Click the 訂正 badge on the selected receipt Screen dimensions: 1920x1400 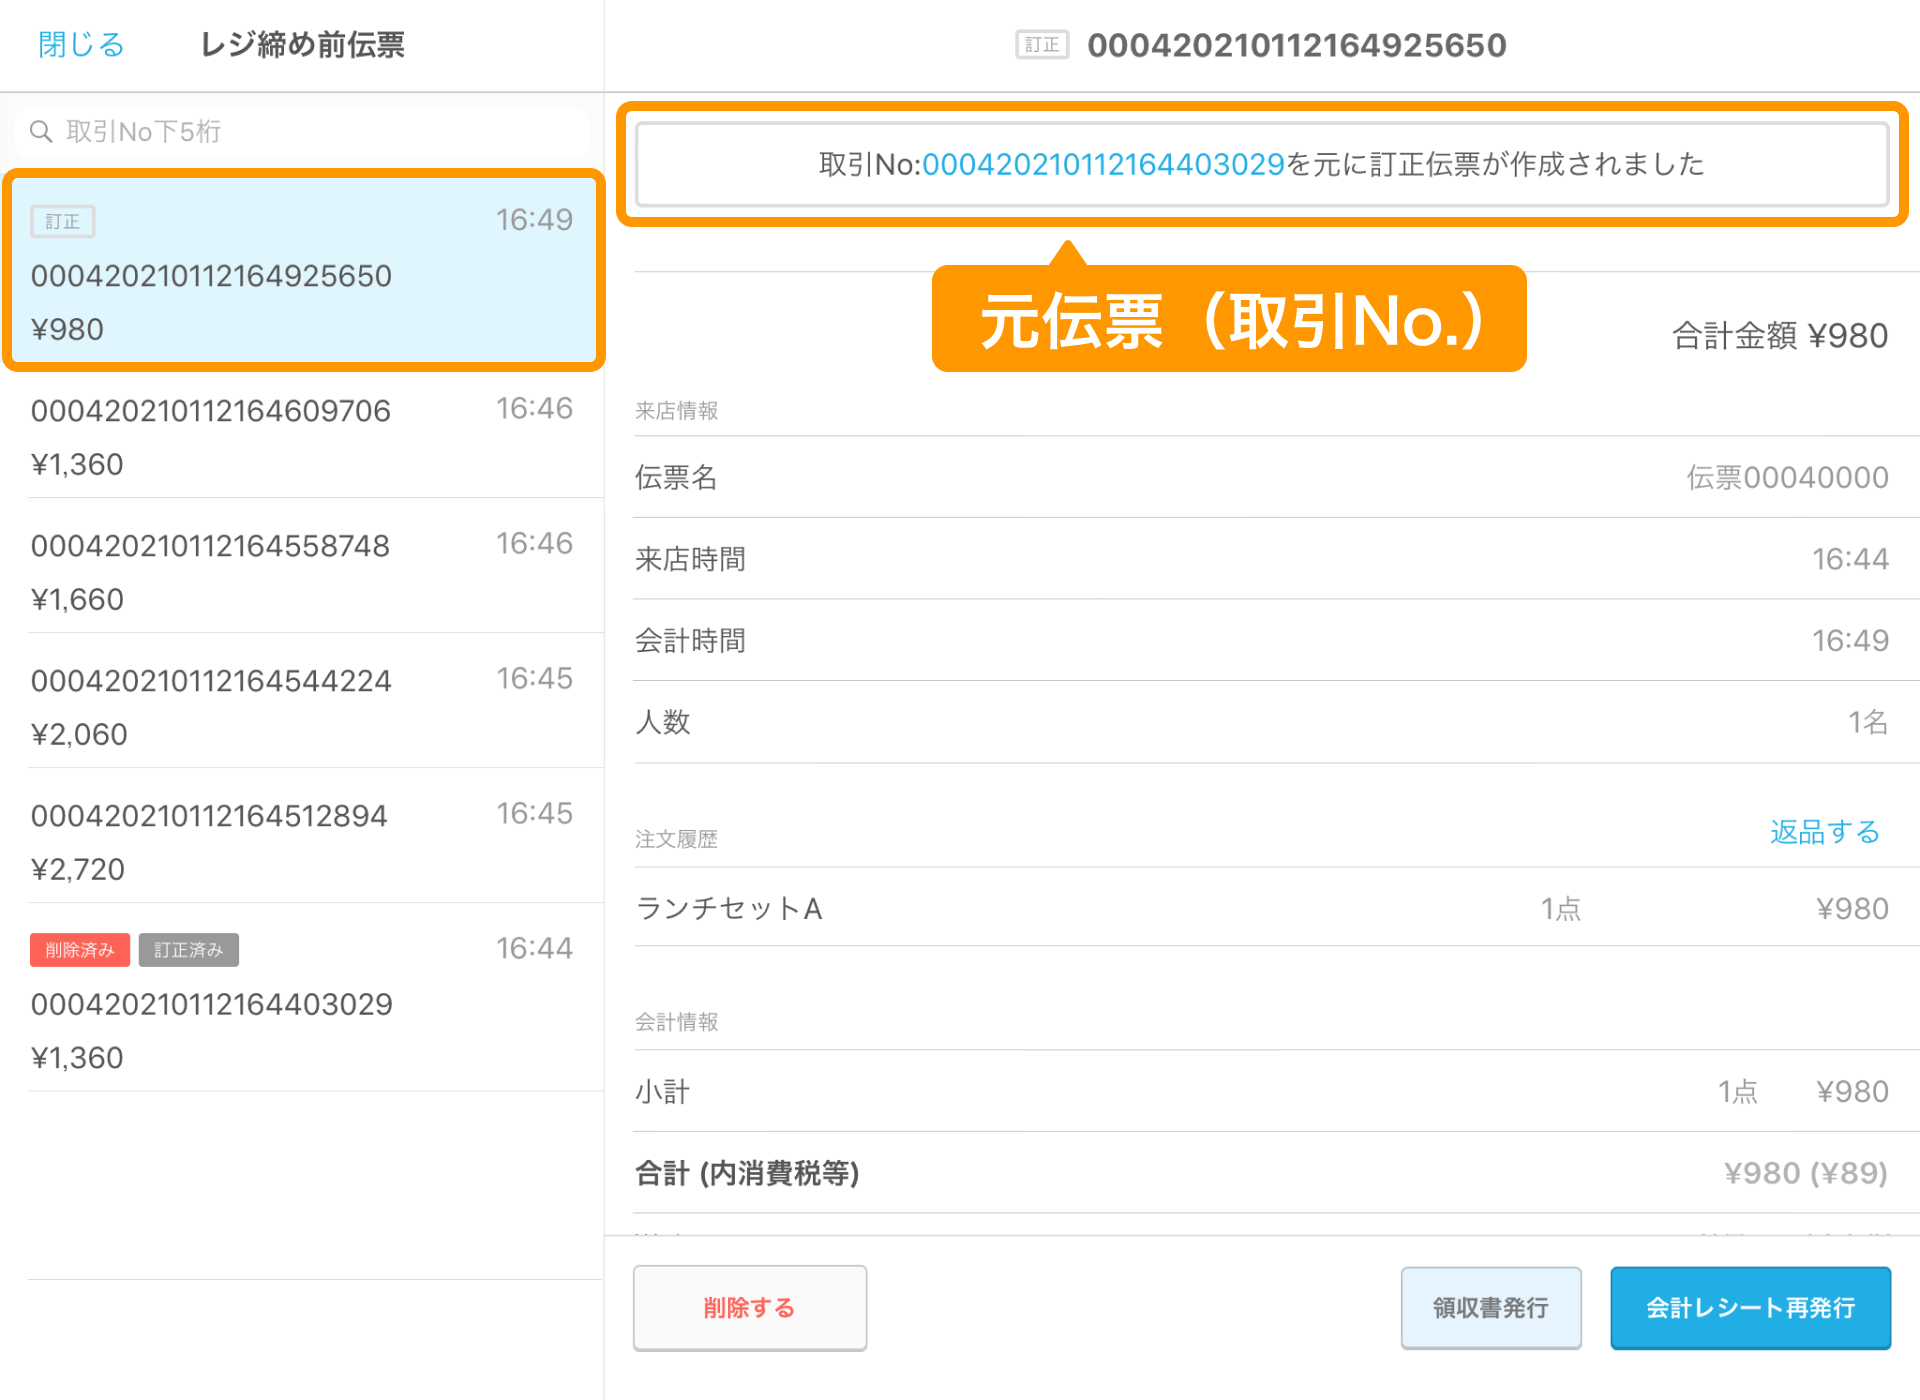point(62,220)
